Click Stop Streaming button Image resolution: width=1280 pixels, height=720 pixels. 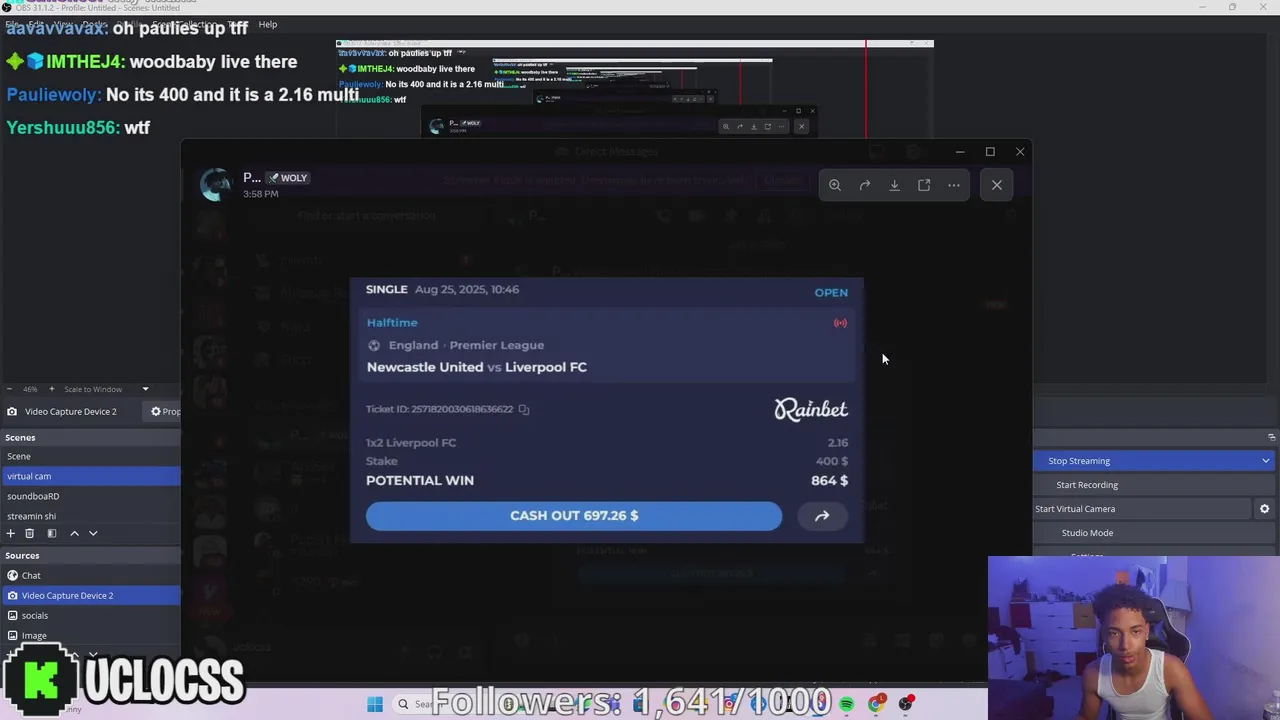coord(1146,461)
